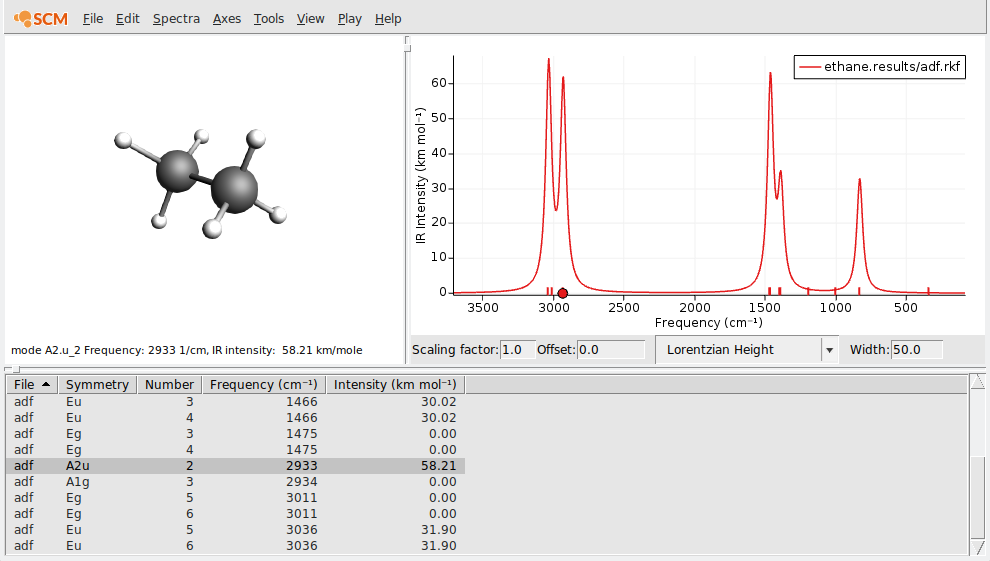This screenshot has width=990, height=561.
Task: Click the SCM logo icon
Action: pos(41,19)
